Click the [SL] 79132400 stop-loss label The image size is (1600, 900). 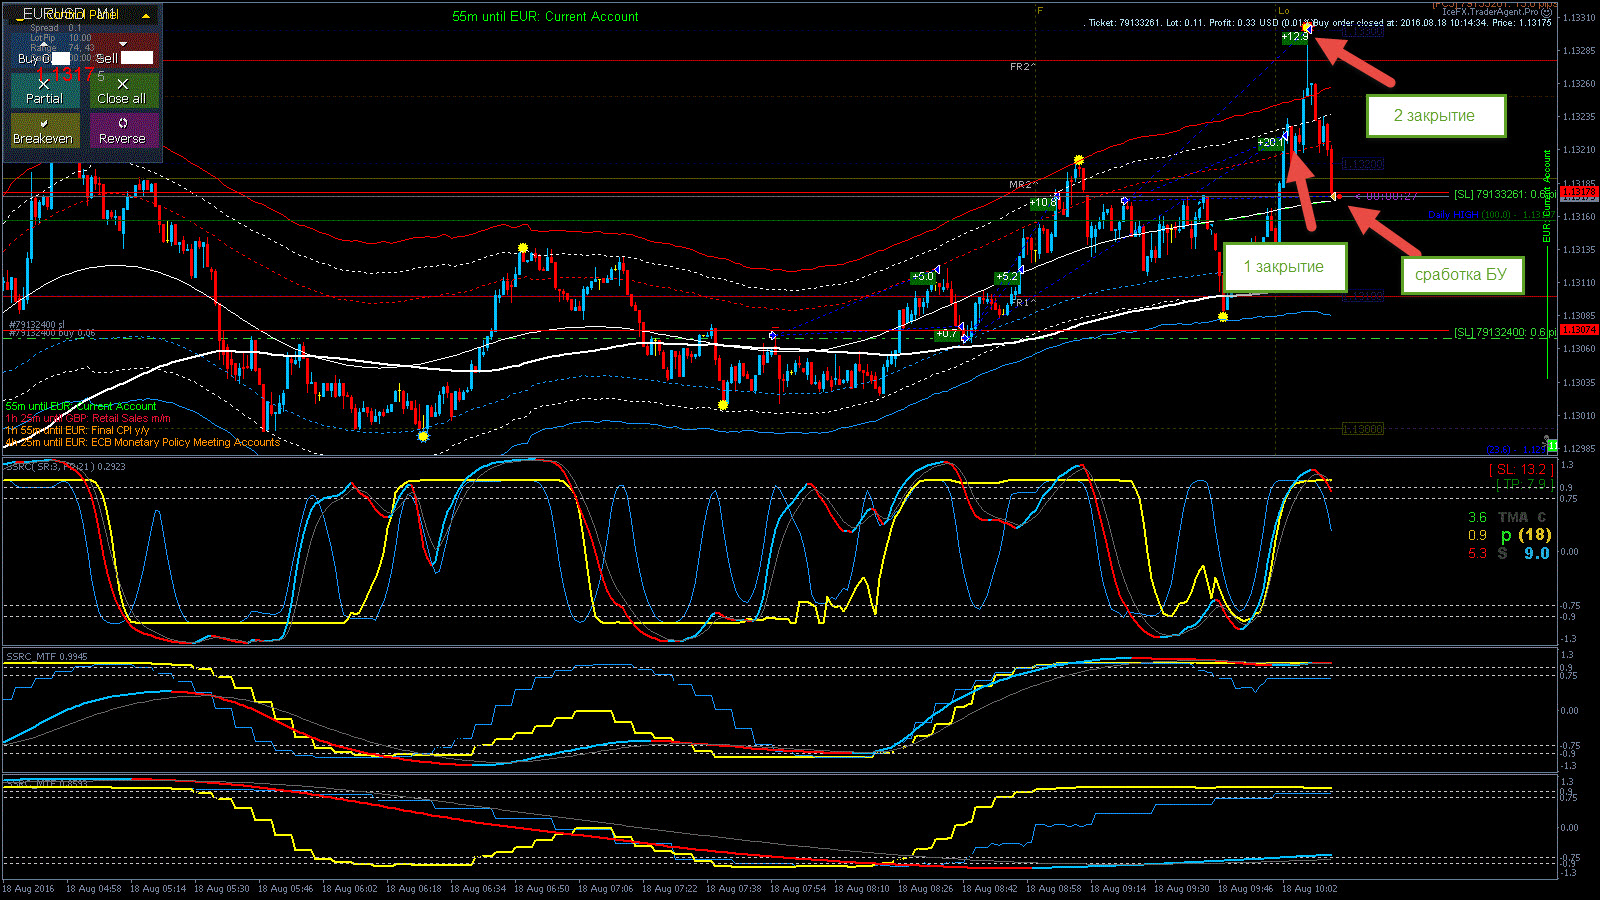tap(1503, 332)
